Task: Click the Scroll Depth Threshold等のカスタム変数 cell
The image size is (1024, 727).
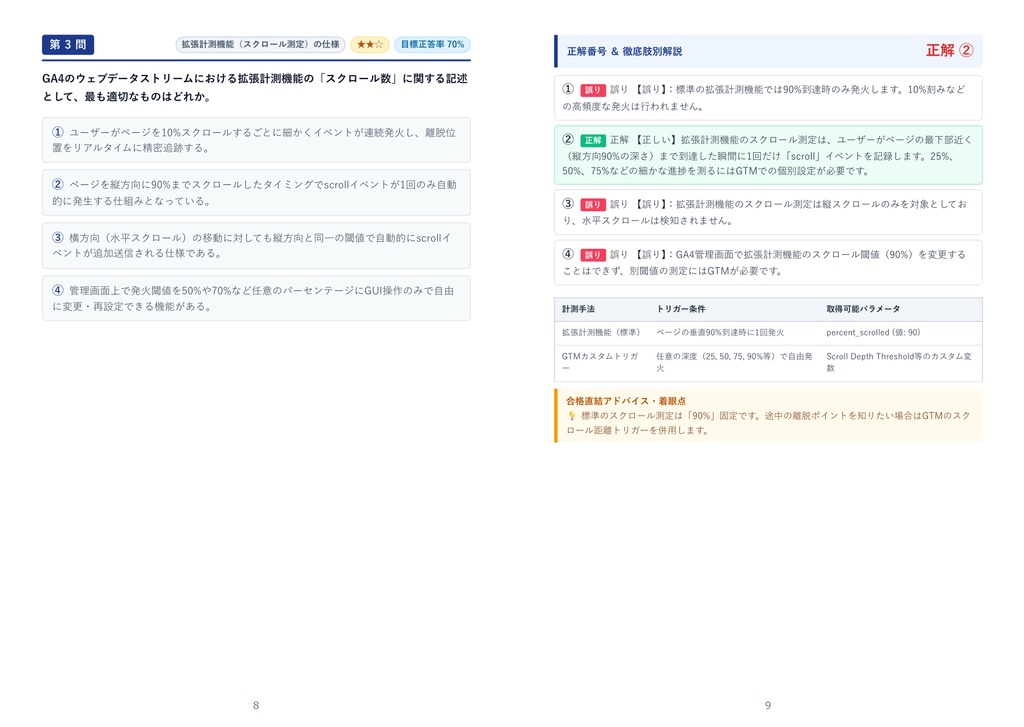Action: [x=899, y=362]
